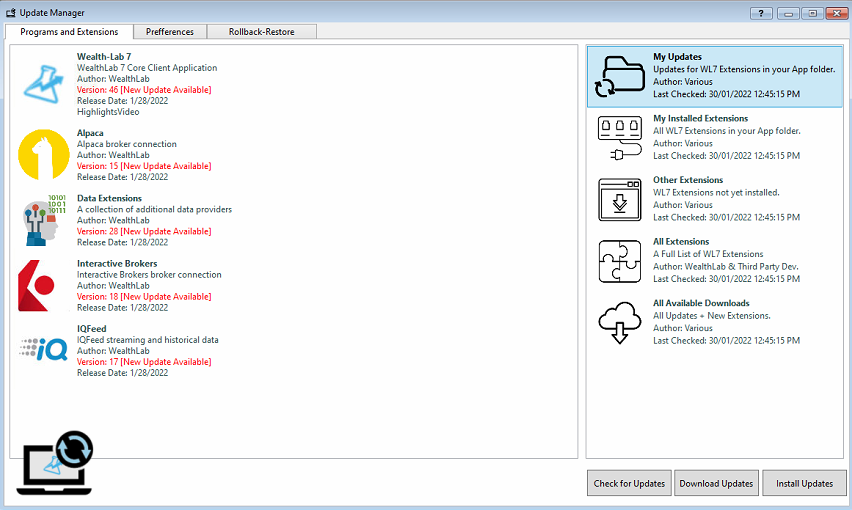Click the Download Updates button

(x=716, y=484)
